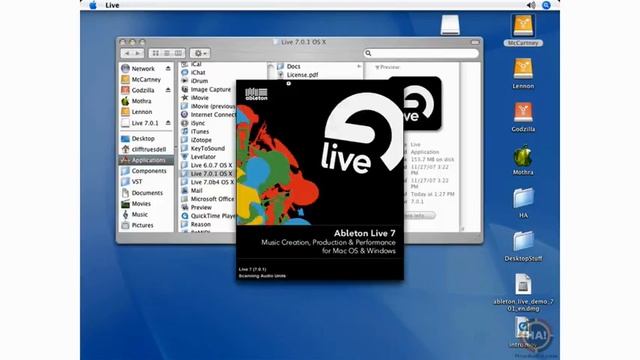Switch Finder to icon view
Screen dimensions: 640x360
[x=156, y=53]
